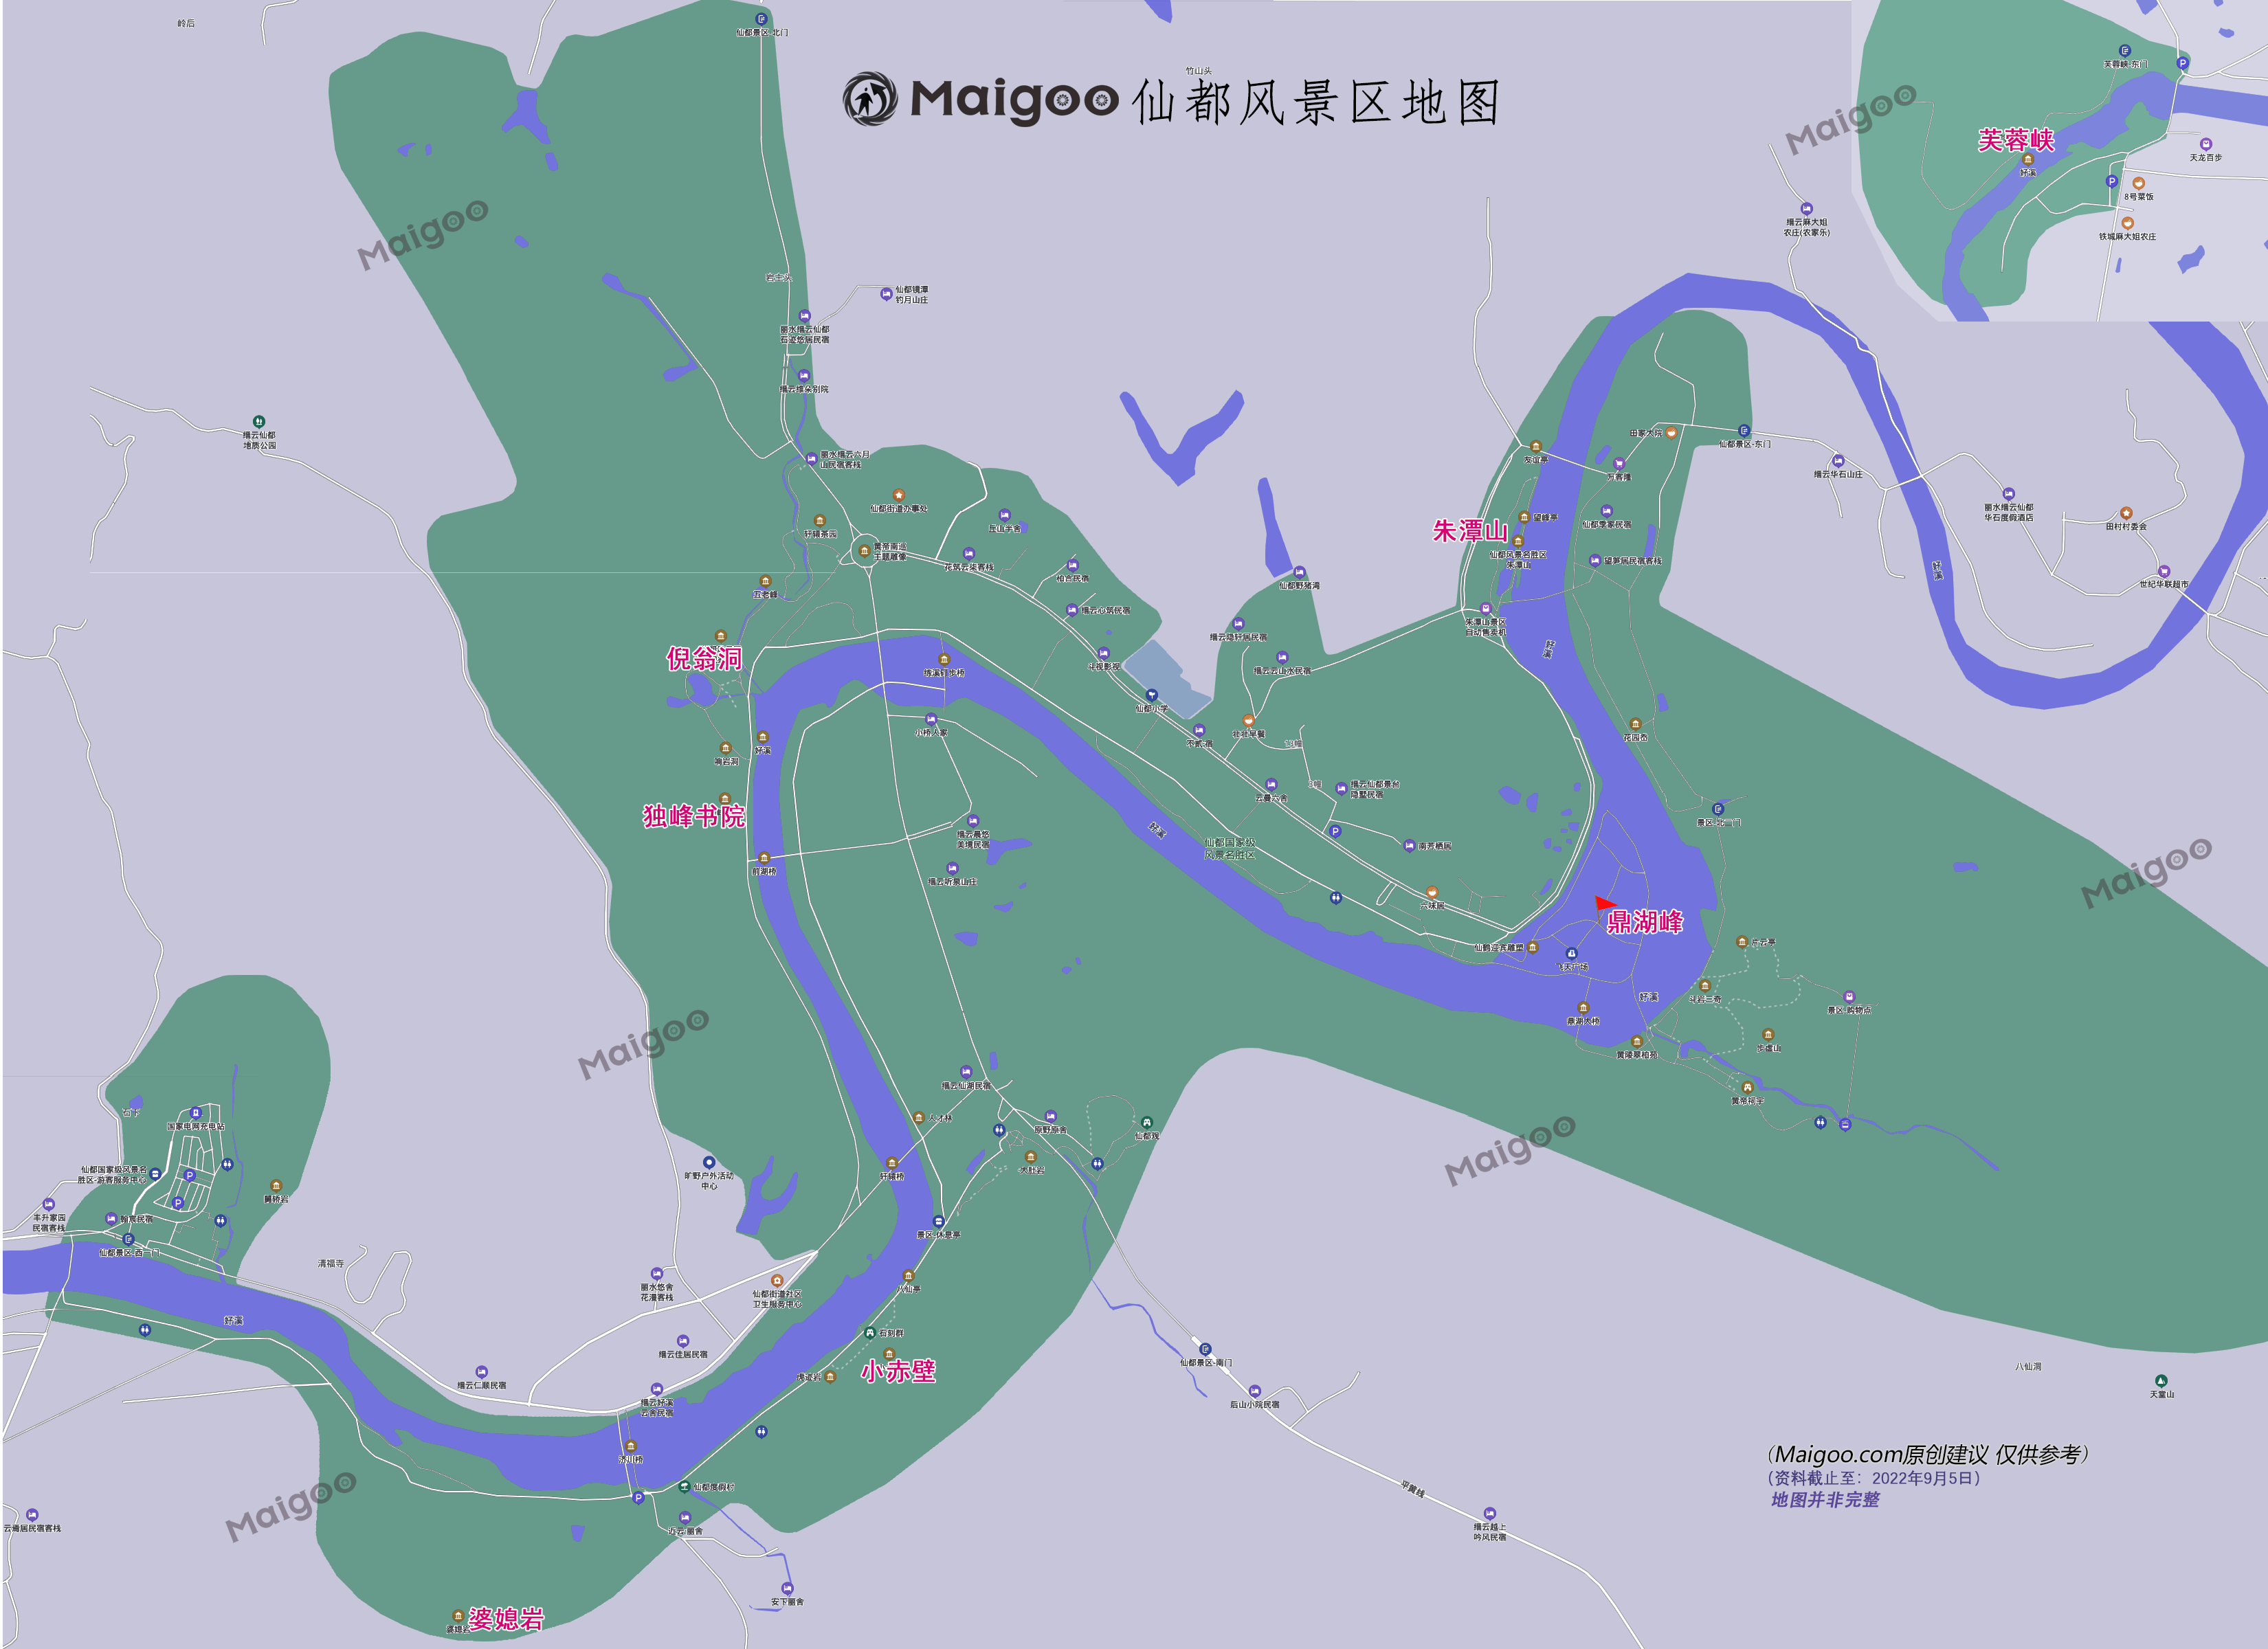Click the 望峰亭 landmark marker

coord(1524,517)
